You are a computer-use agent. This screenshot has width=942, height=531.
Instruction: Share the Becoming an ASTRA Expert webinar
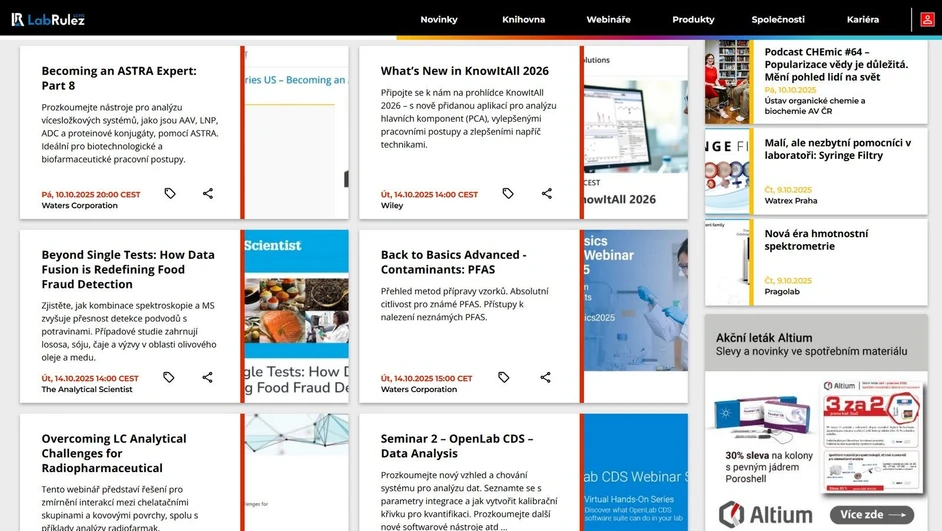point(208,193)
